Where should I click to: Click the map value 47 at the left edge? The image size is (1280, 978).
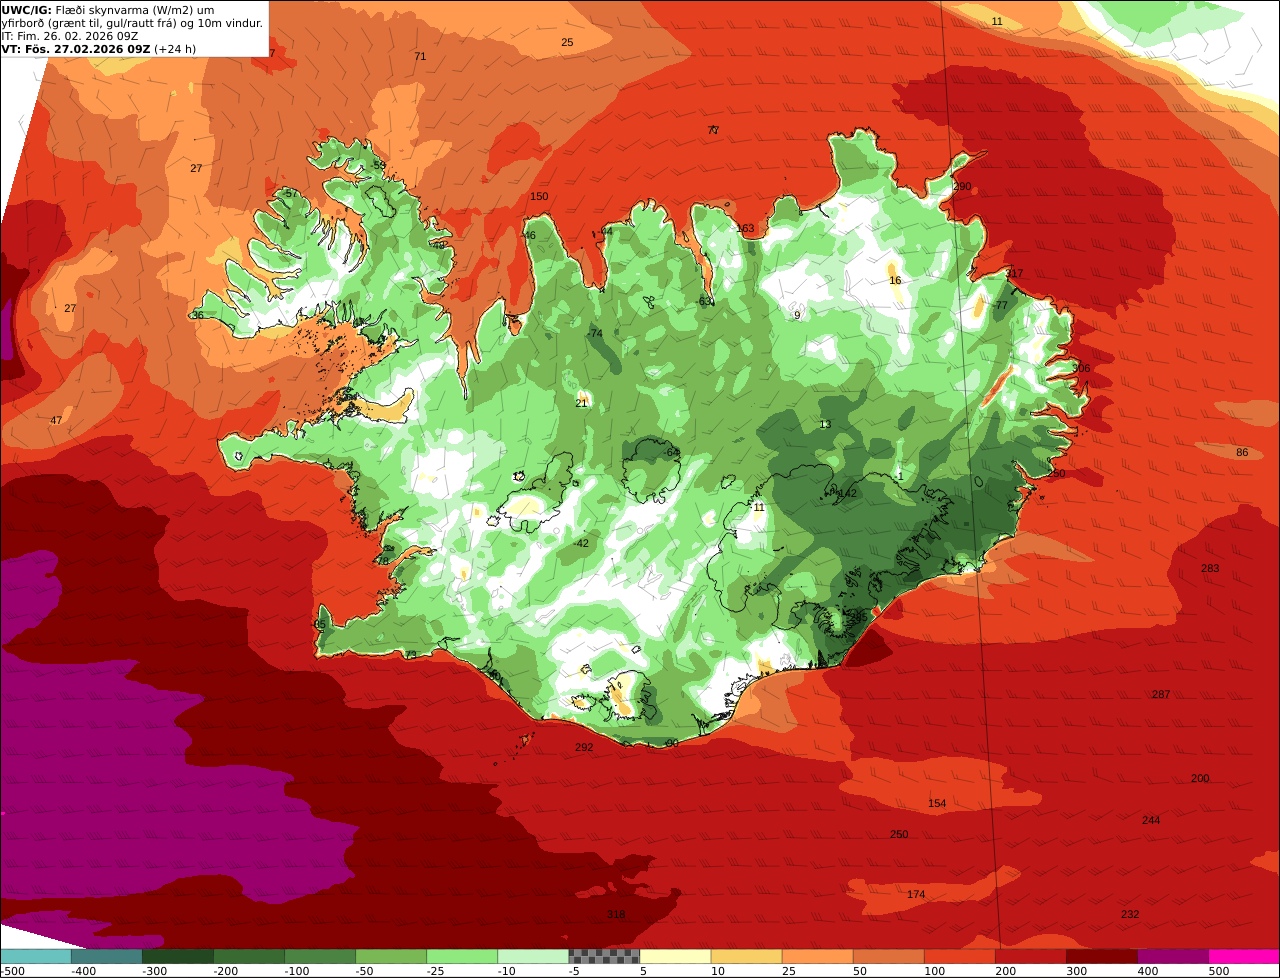[x=56, y=421]
